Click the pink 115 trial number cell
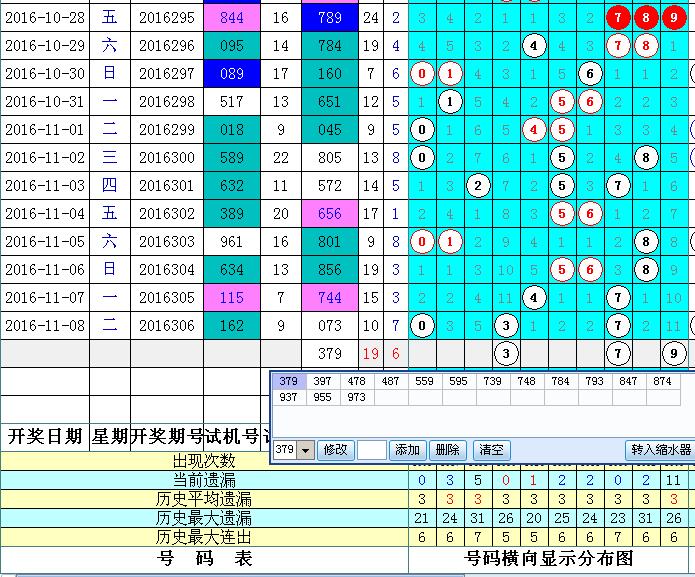The height and width of the screenshot is (577, 695). click(x=231, y=297)
